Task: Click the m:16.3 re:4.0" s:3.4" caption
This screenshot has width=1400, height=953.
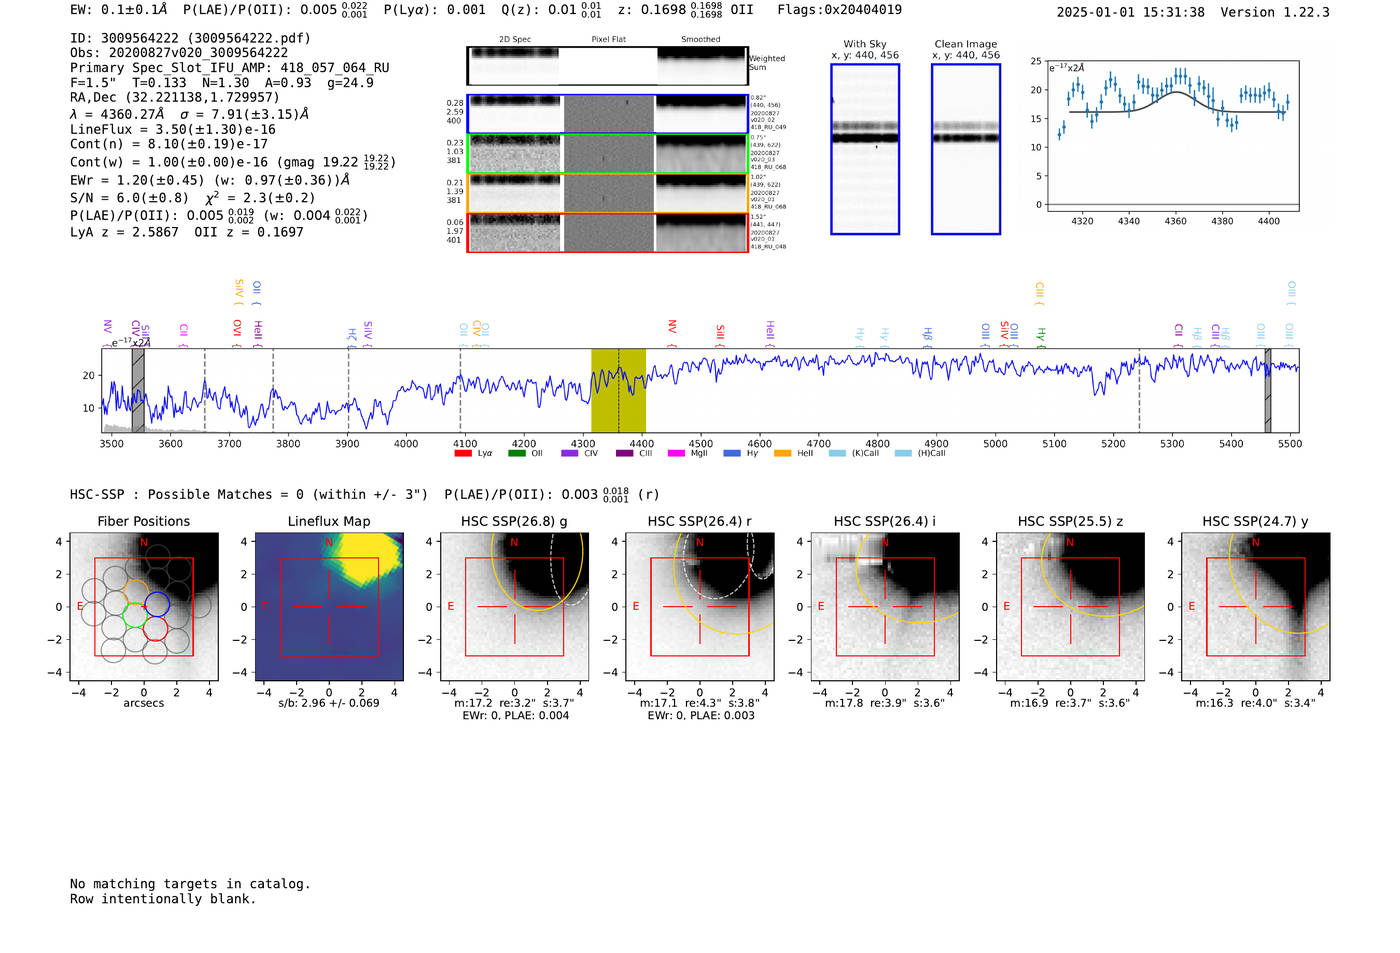Action: pyautogui.click(x=1256, y=703)
